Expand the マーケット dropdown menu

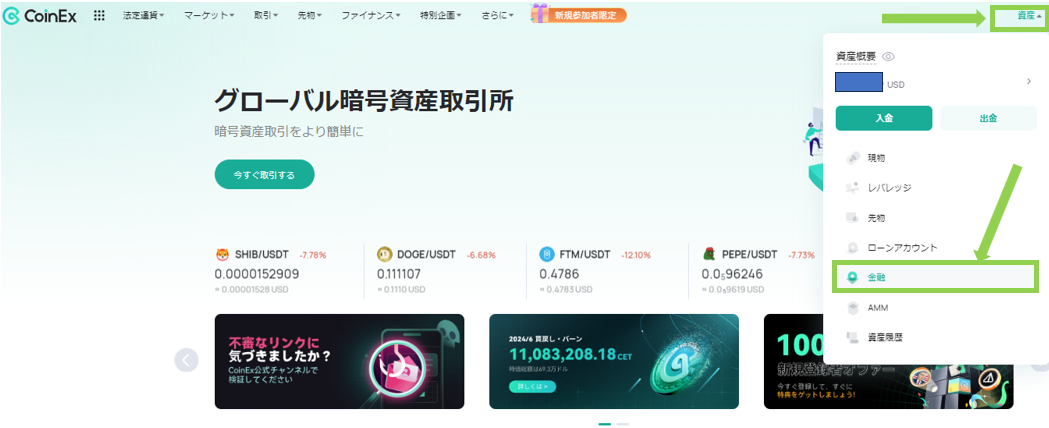209,15
